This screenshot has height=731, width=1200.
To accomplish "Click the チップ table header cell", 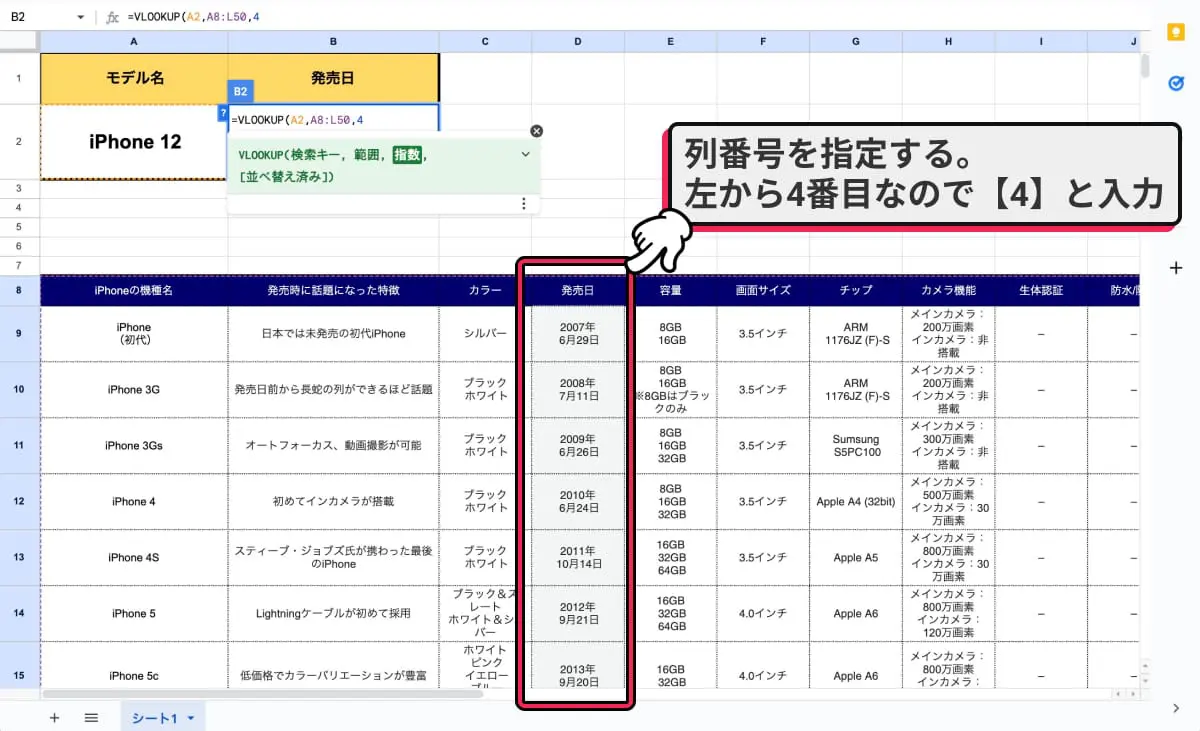I will (x=856, y=290).
